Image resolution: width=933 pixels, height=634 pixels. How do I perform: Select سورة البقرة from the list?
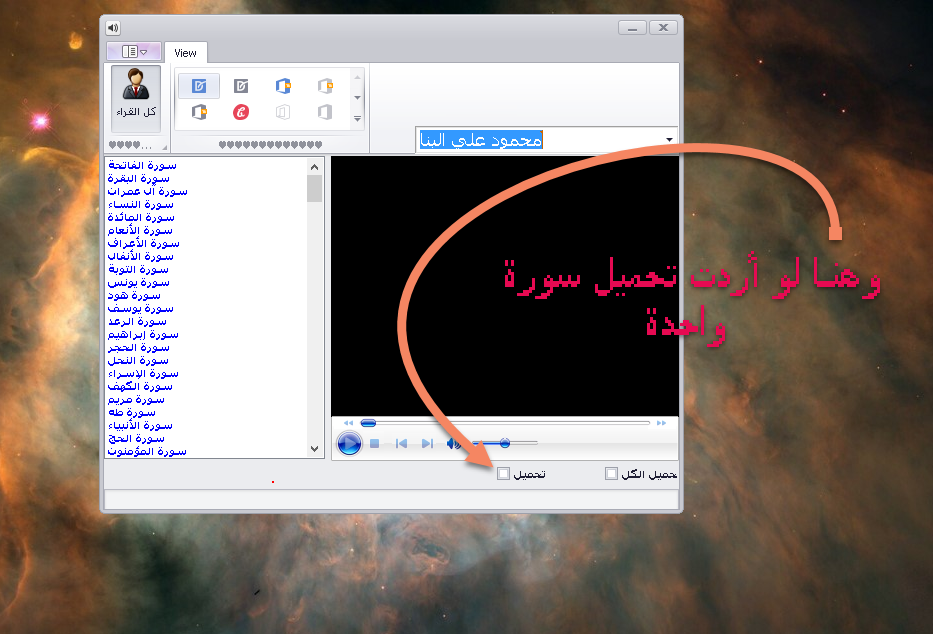[x=141, y=178]
